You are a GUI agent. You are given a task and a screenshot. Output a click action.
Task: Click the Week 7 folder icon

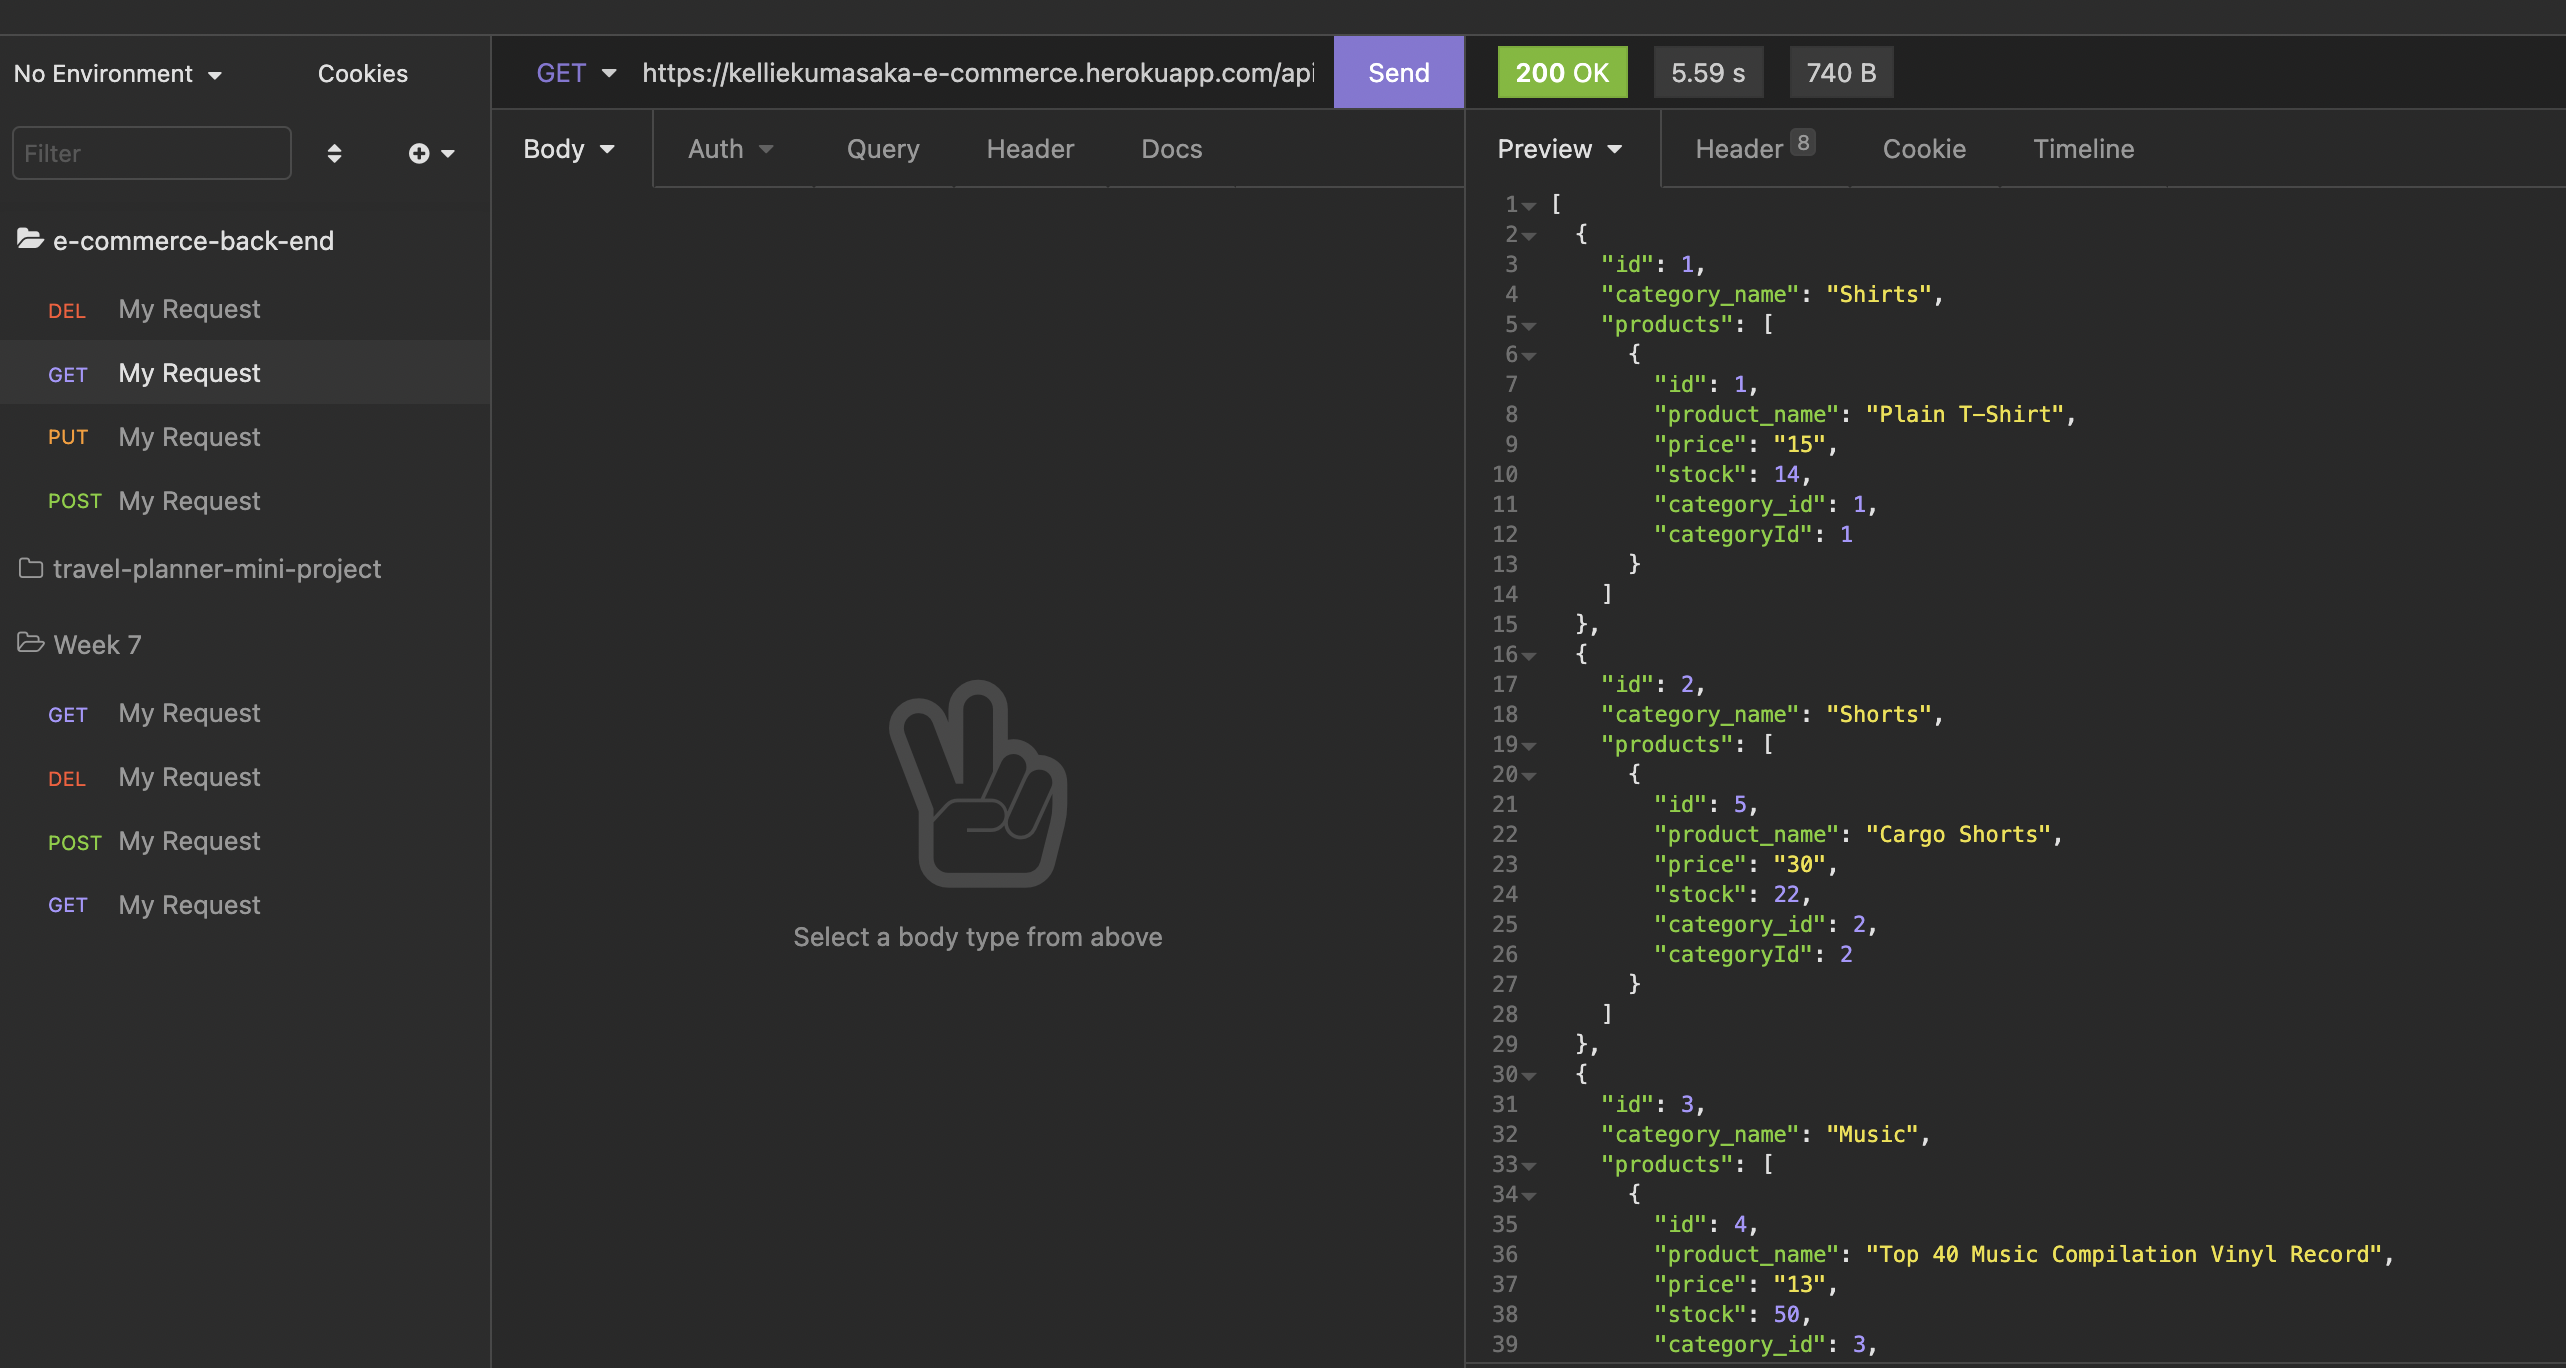[x=30, y=643]
